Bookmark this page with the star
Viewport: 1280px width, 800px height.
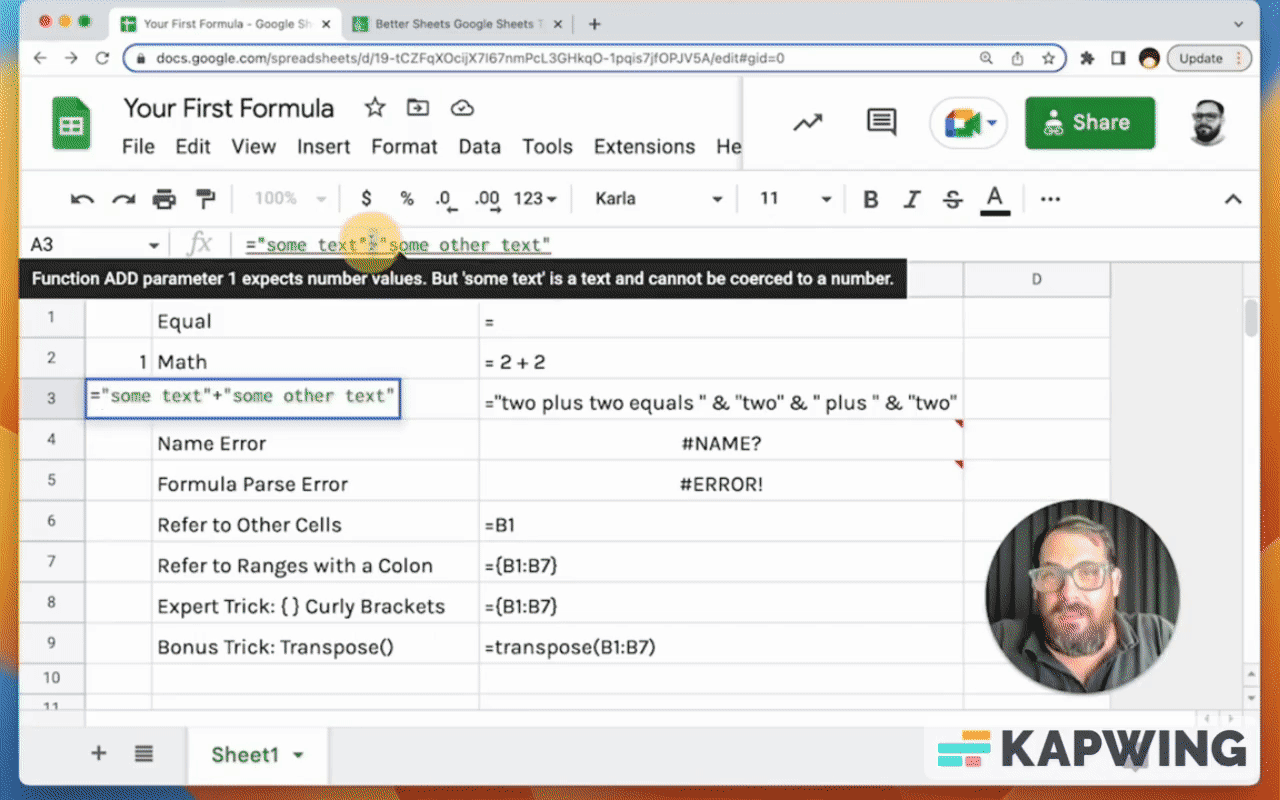pyautogui.click(x=1048, y=58)
